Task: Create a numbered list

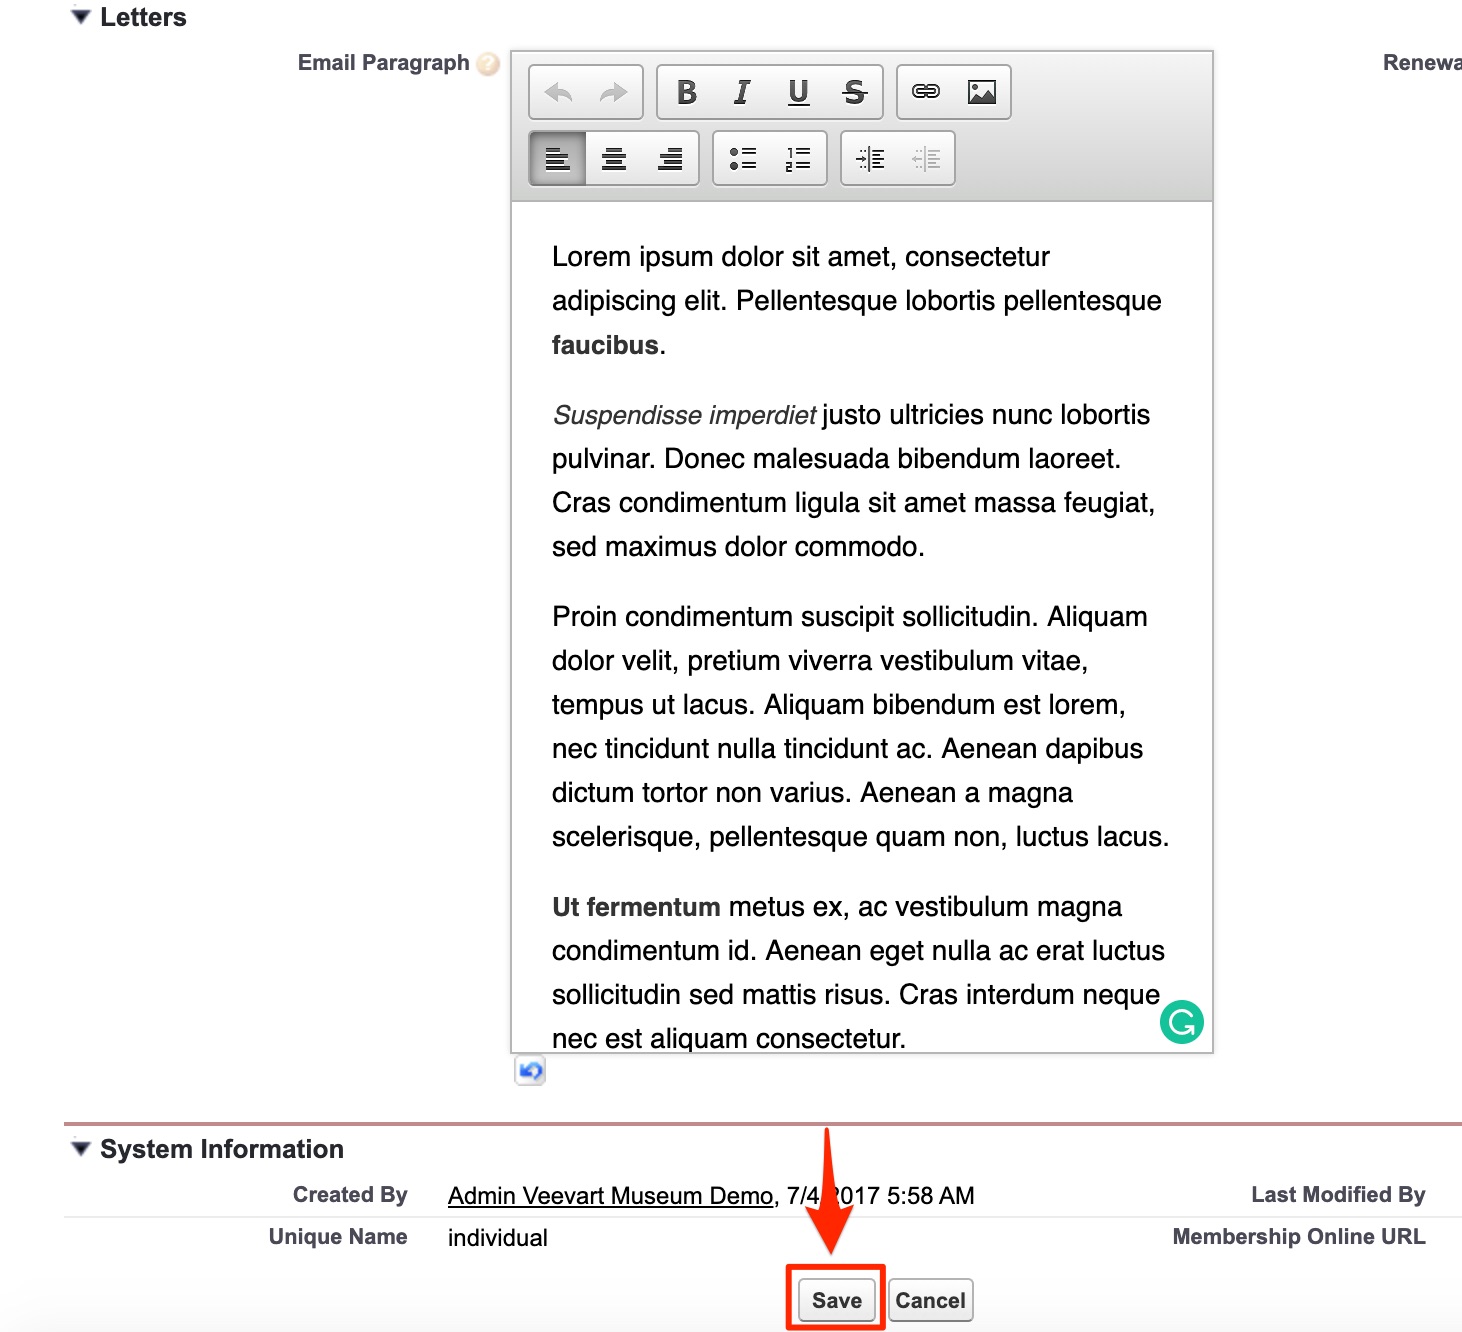Action: coord(795,158)
